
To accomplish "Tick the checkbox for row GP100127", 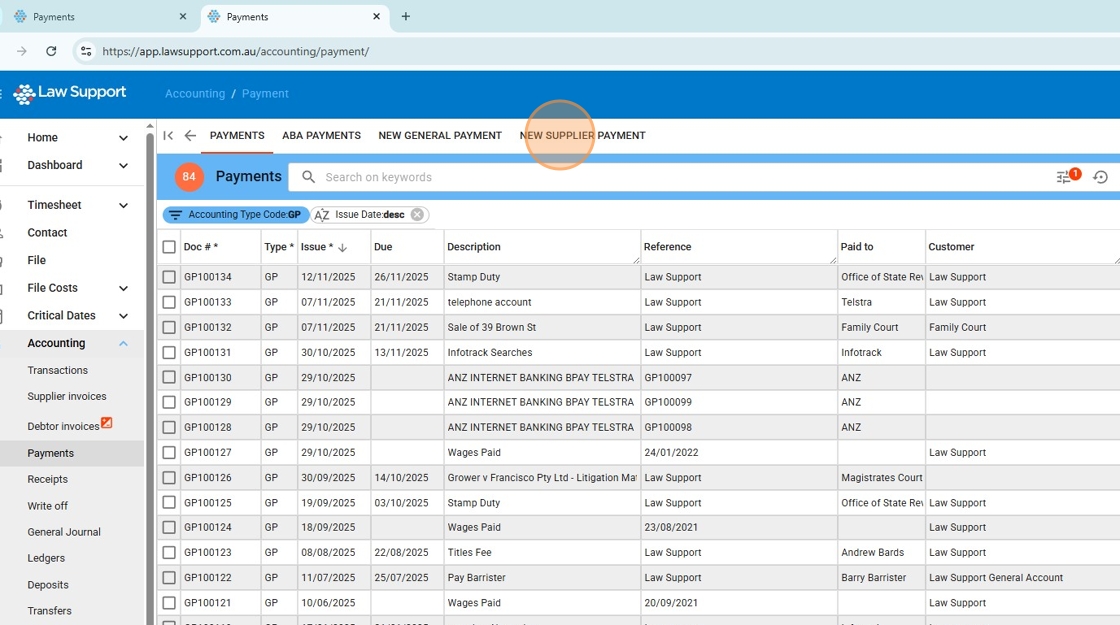I will click(x=168, y=452).
